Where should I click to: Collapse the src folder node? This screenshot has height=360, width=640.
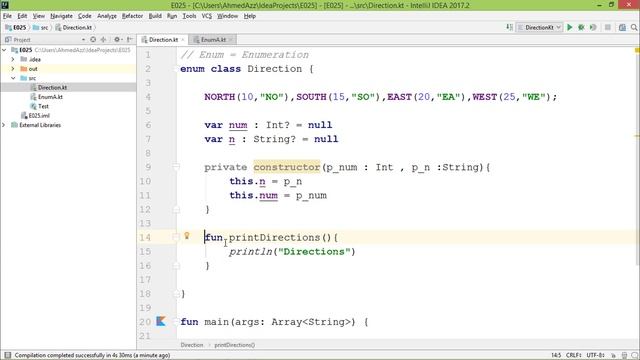[x=13, y=78]
